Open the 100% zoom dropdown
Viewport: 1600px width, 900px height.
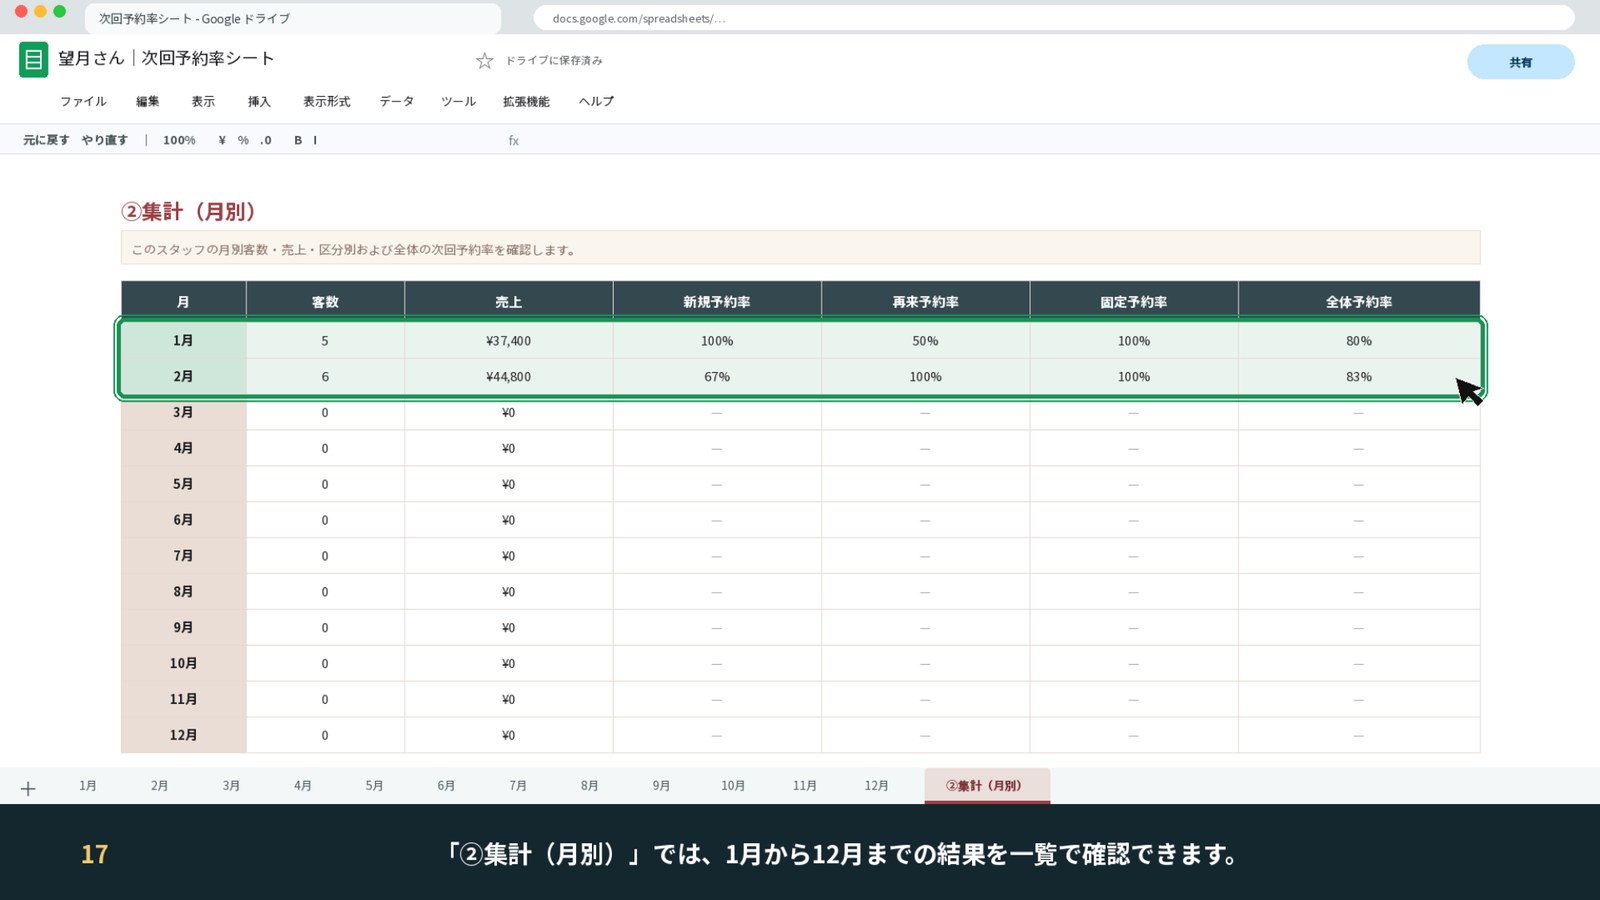point(179,140)
